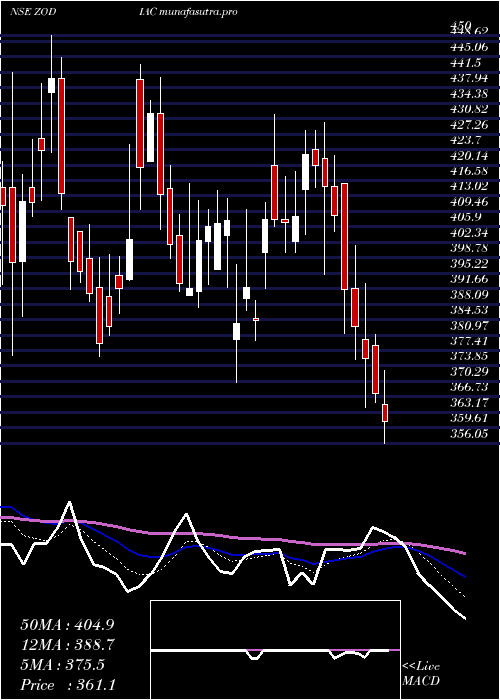
Task: Click the 384.53 price axis label
Action: point(468,310)
